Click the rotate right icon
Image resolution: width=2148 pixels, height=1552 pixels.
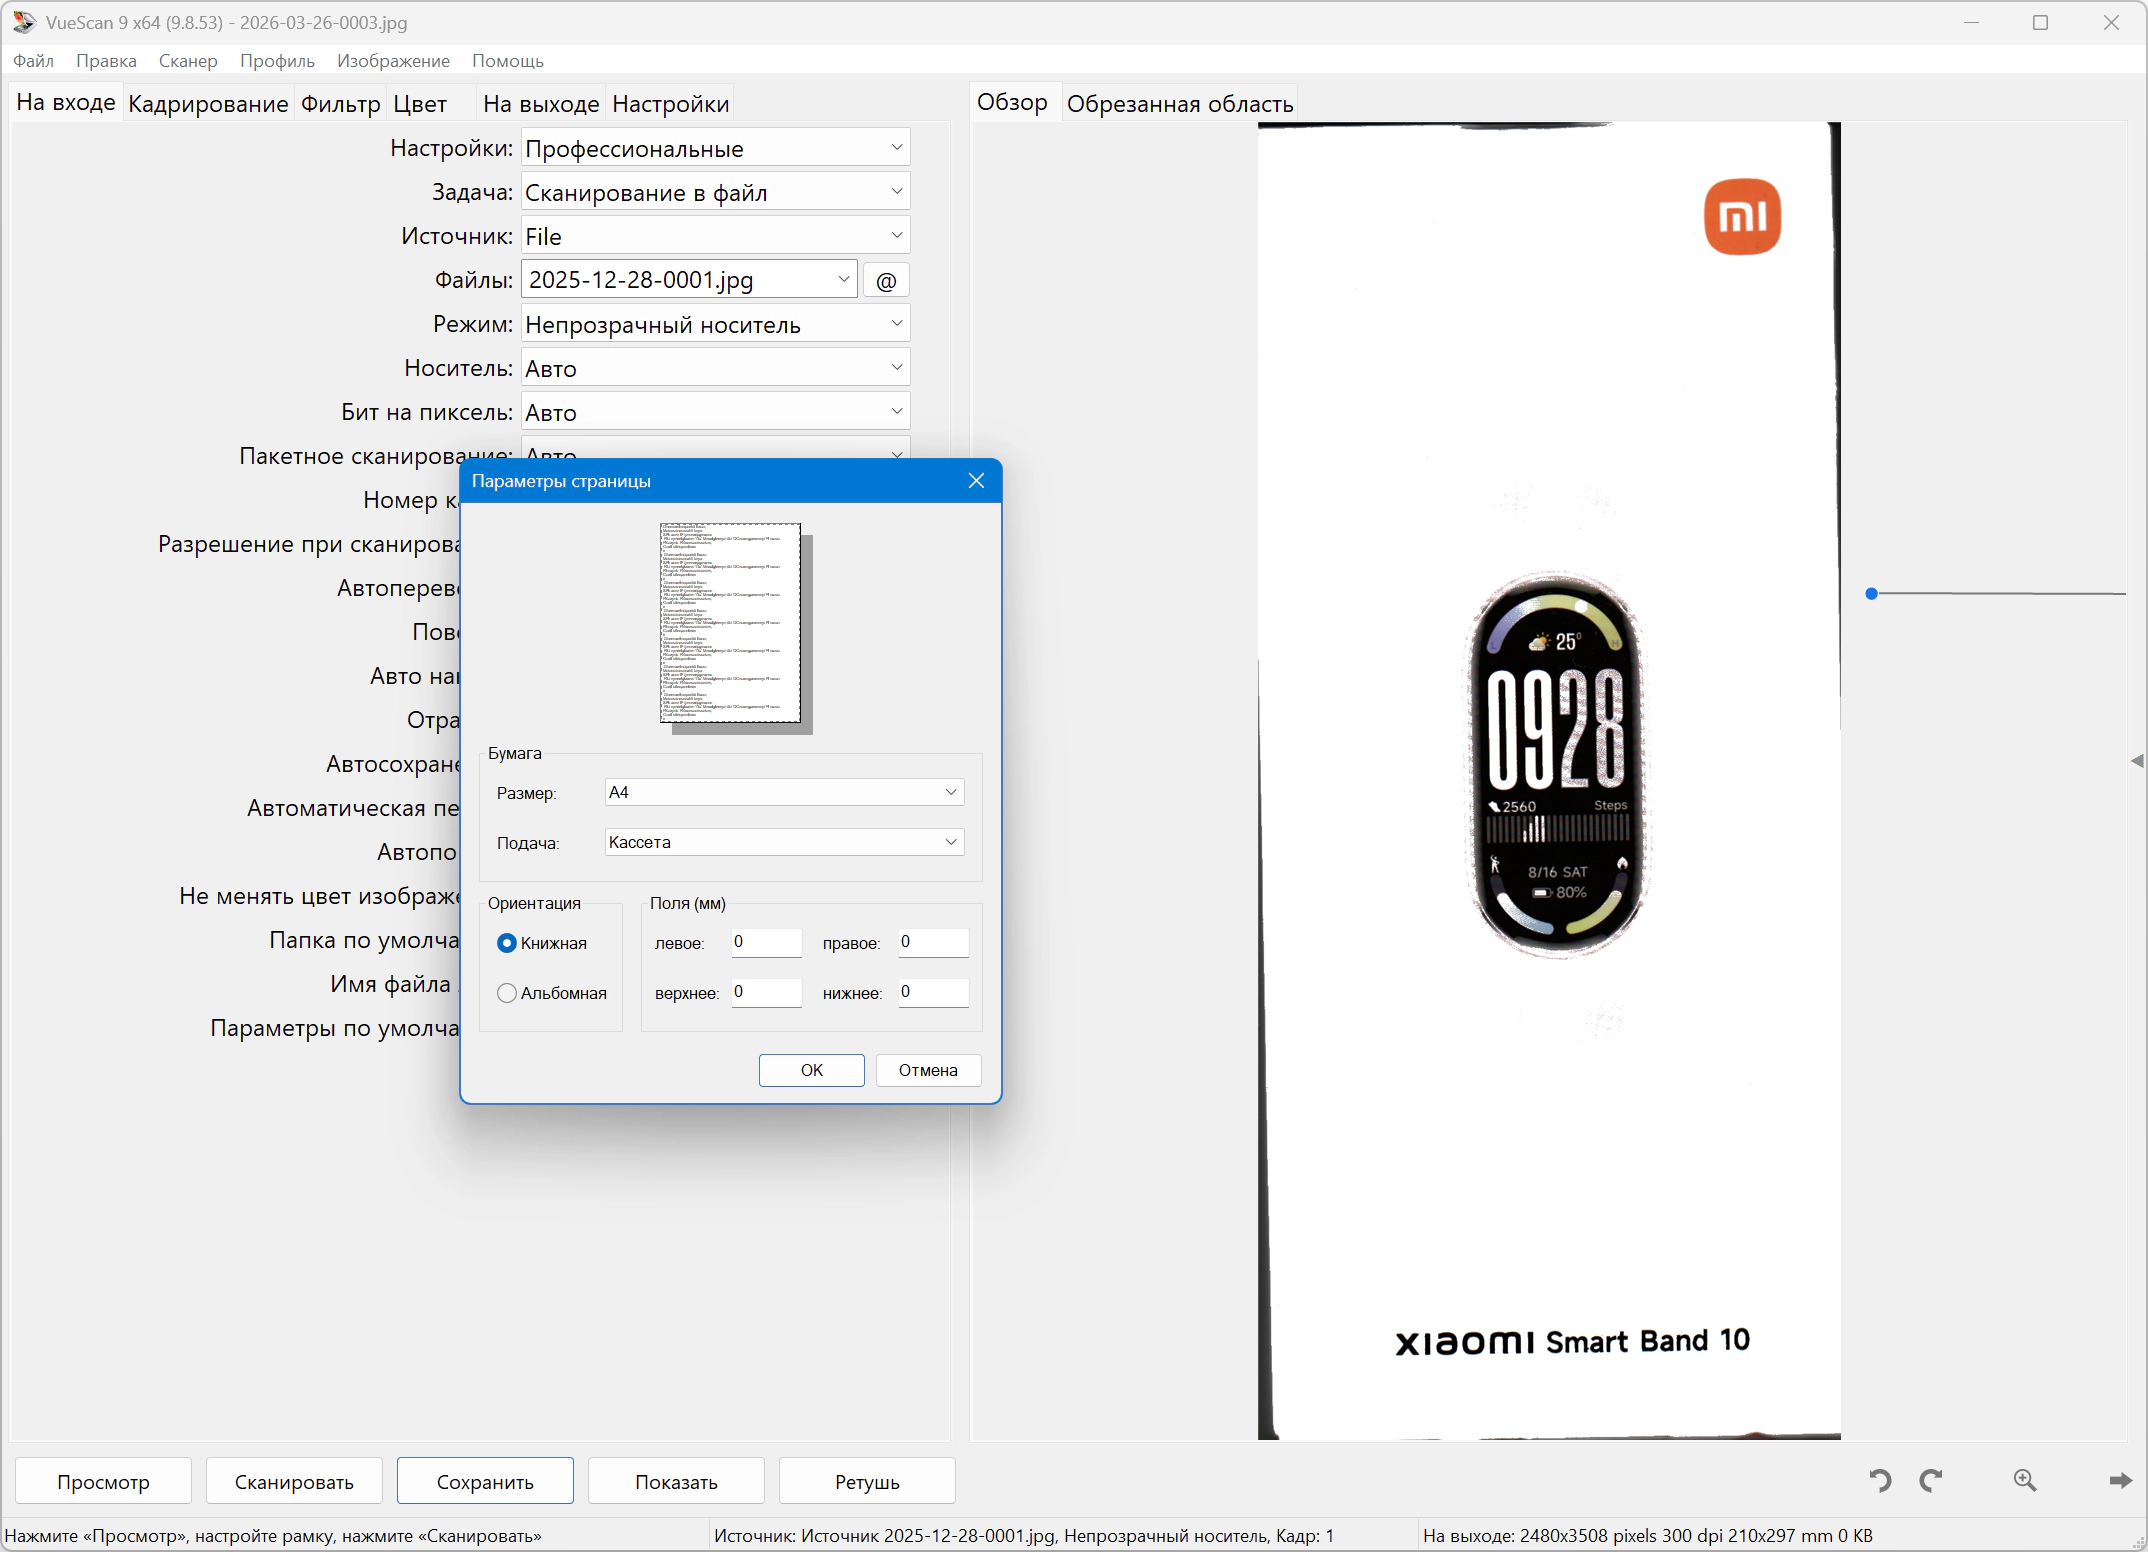tap(1931, 1480)
